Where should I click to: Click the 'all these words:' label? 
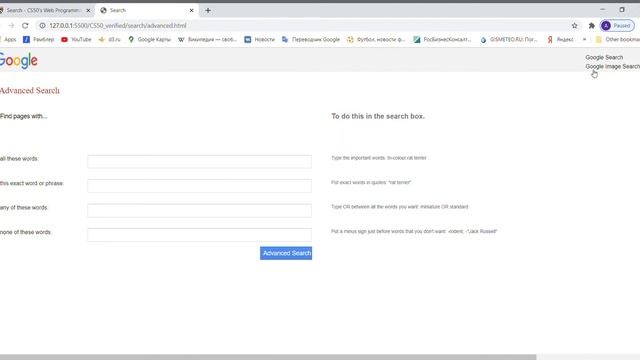point(19,159)
